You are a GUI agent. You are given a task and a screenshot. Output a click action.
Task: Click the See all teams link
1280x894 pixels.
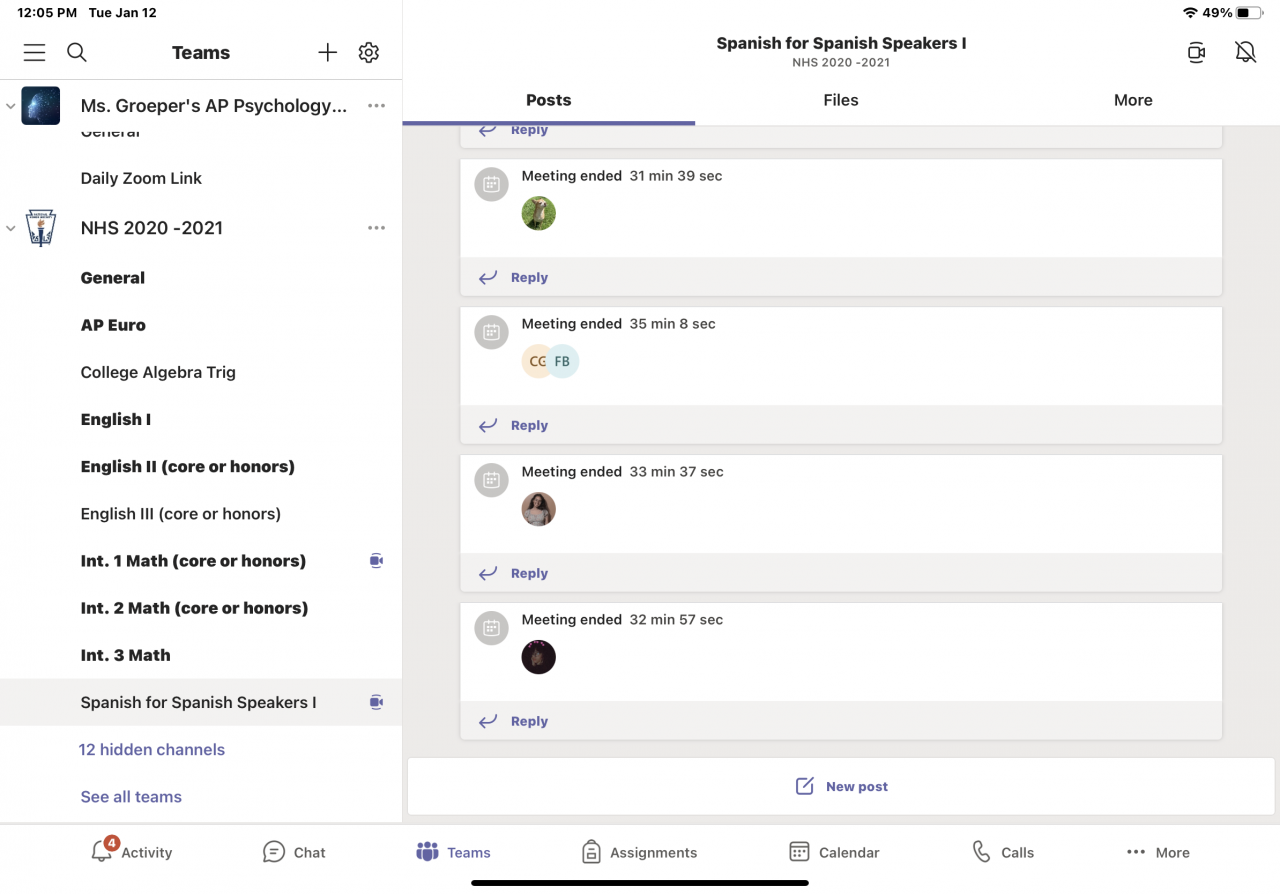point(131,797)
